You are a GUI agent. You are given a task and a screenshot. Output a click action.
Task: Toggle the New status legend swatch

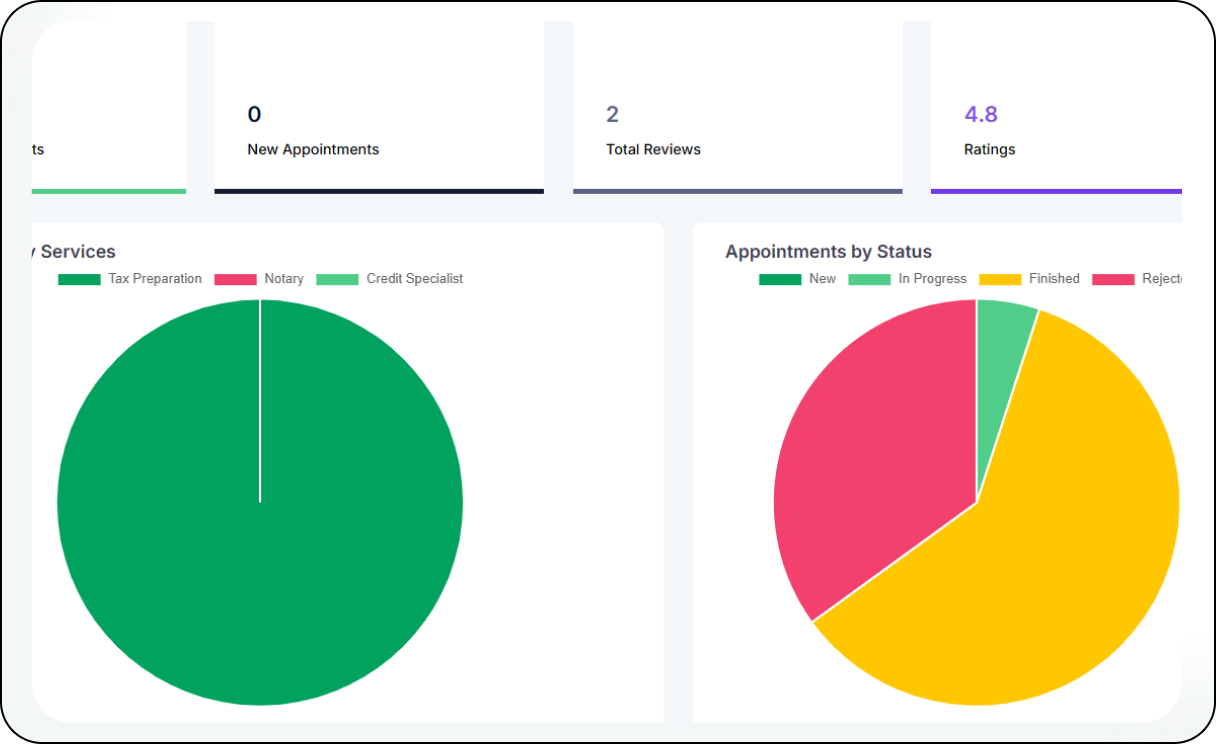[x=780, y=279]
